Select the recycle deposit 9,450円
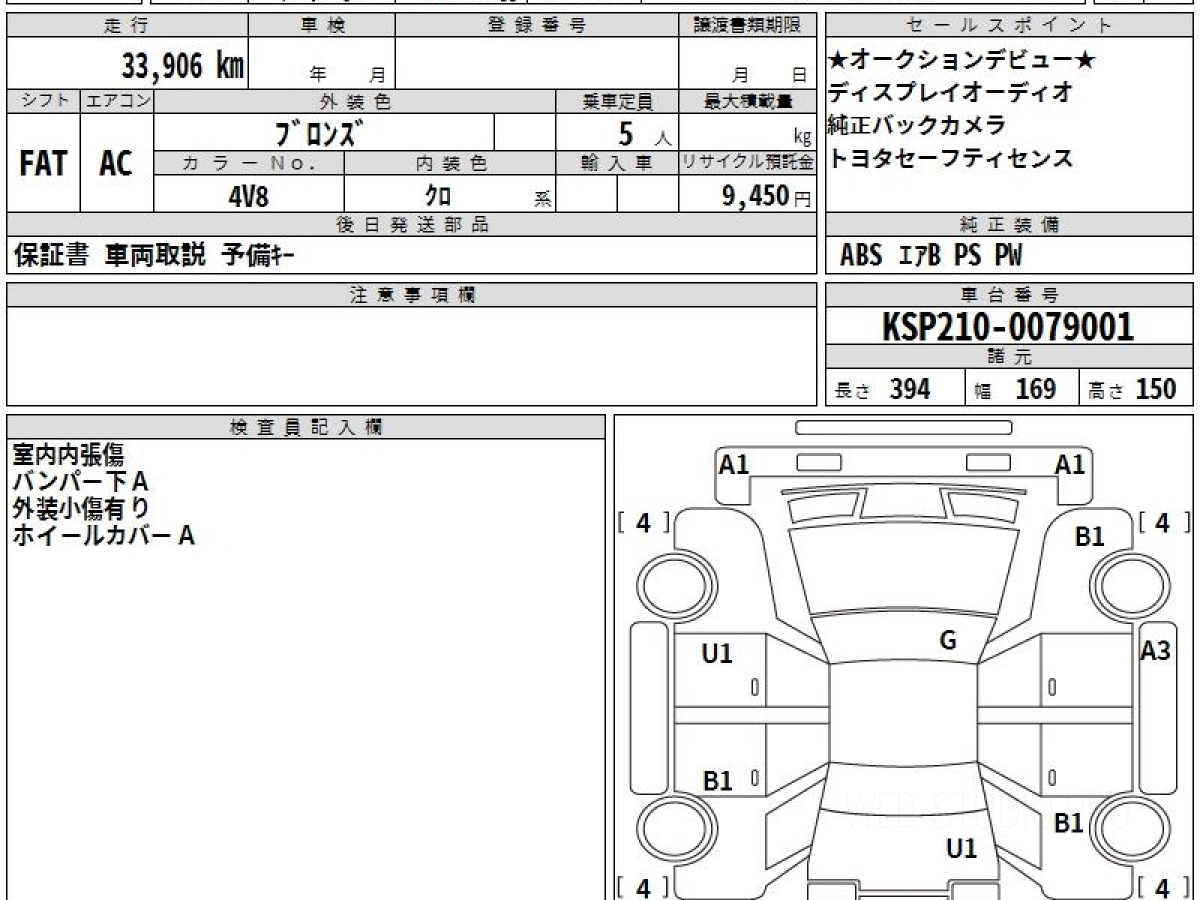The height and width of the screenshot is (900, 1200). 767,196
